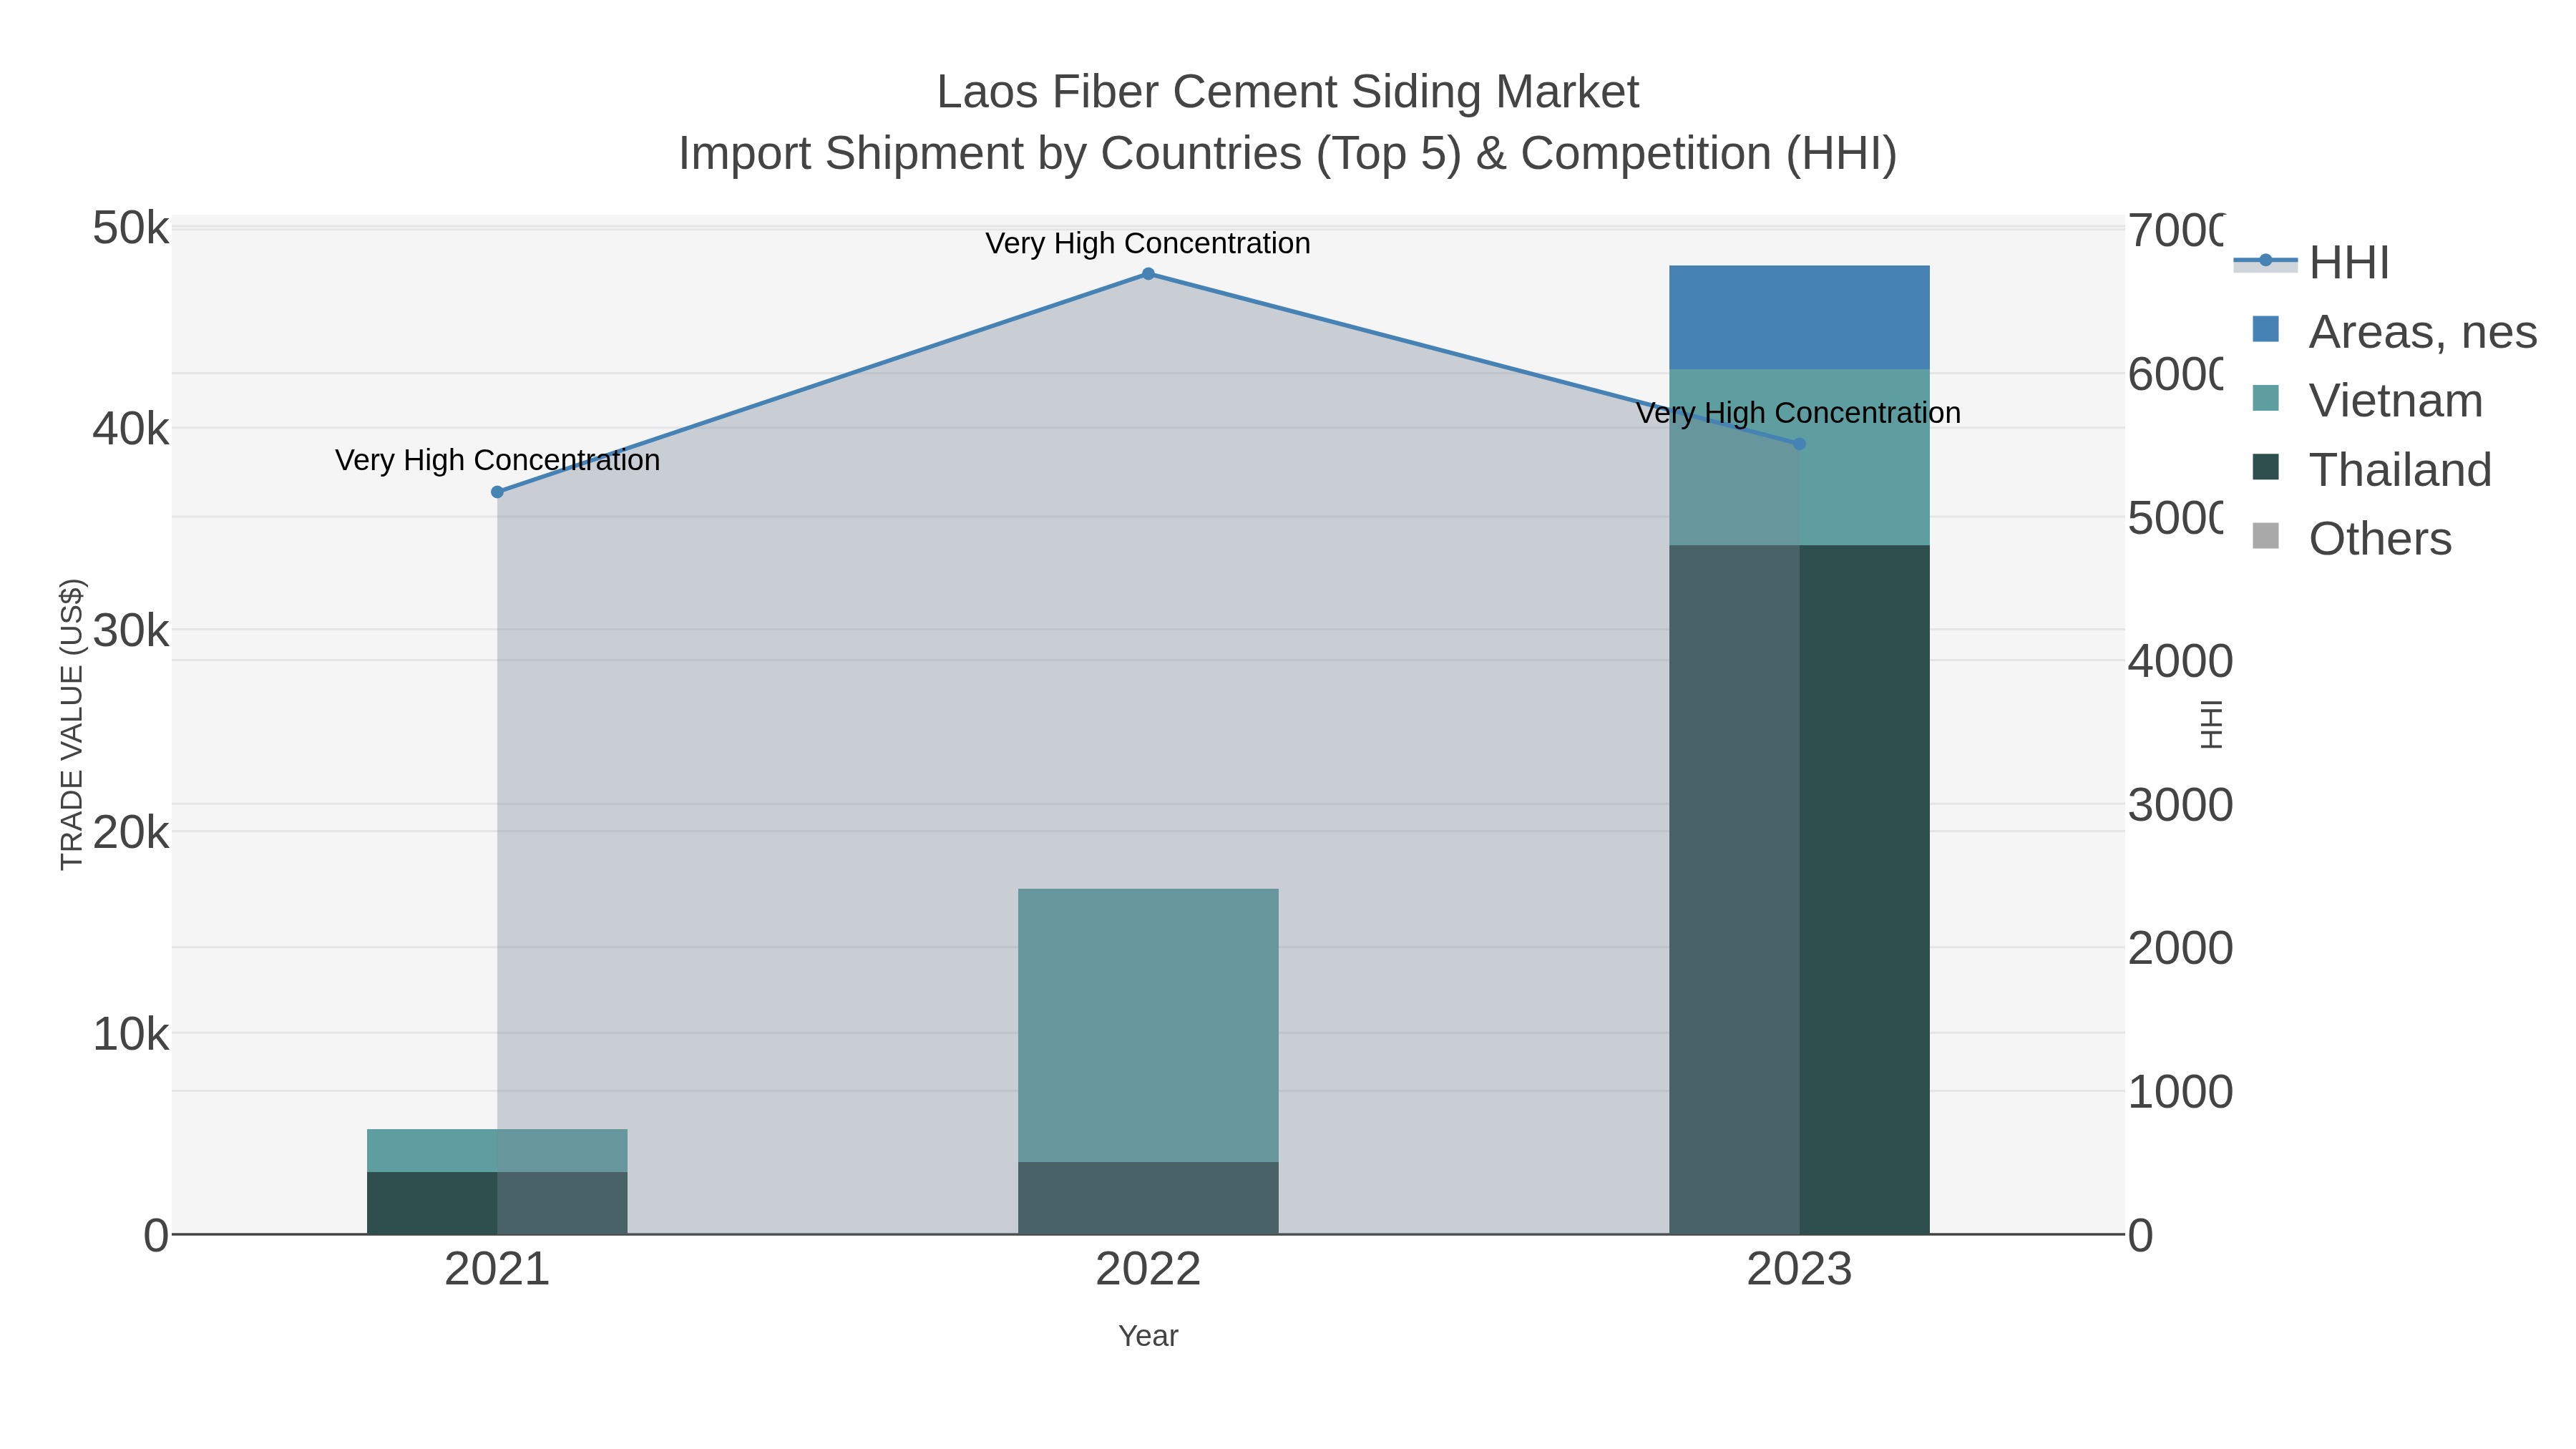Click the 2023 Areas, nes blue bar segment
2576x1449 pixels.
(1799, 318)
